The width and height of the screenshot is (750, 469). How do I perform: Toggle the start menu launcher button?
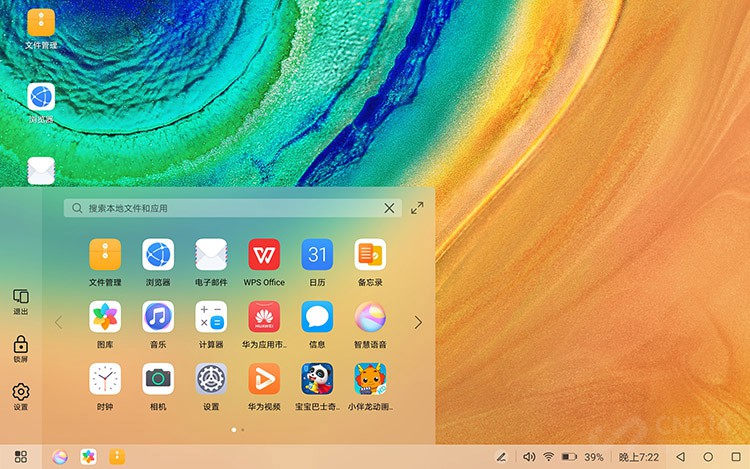click(20, 457)
